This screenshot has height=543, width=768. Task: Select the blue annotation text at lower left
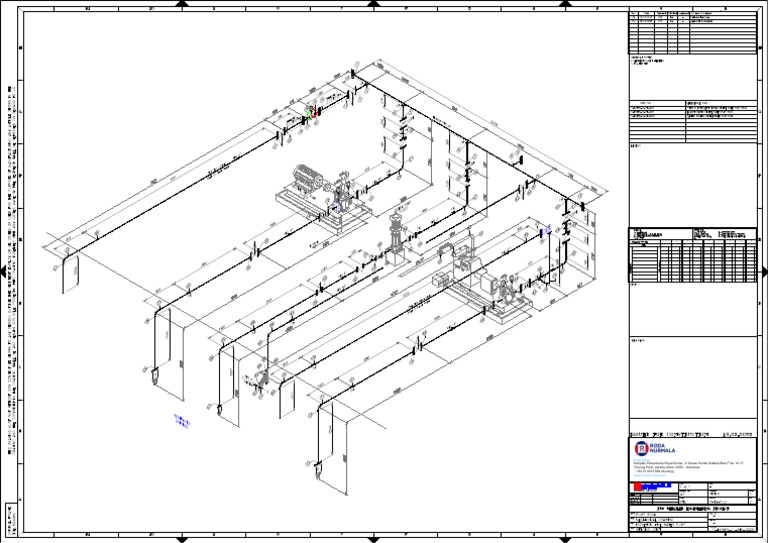click(182, 421)
